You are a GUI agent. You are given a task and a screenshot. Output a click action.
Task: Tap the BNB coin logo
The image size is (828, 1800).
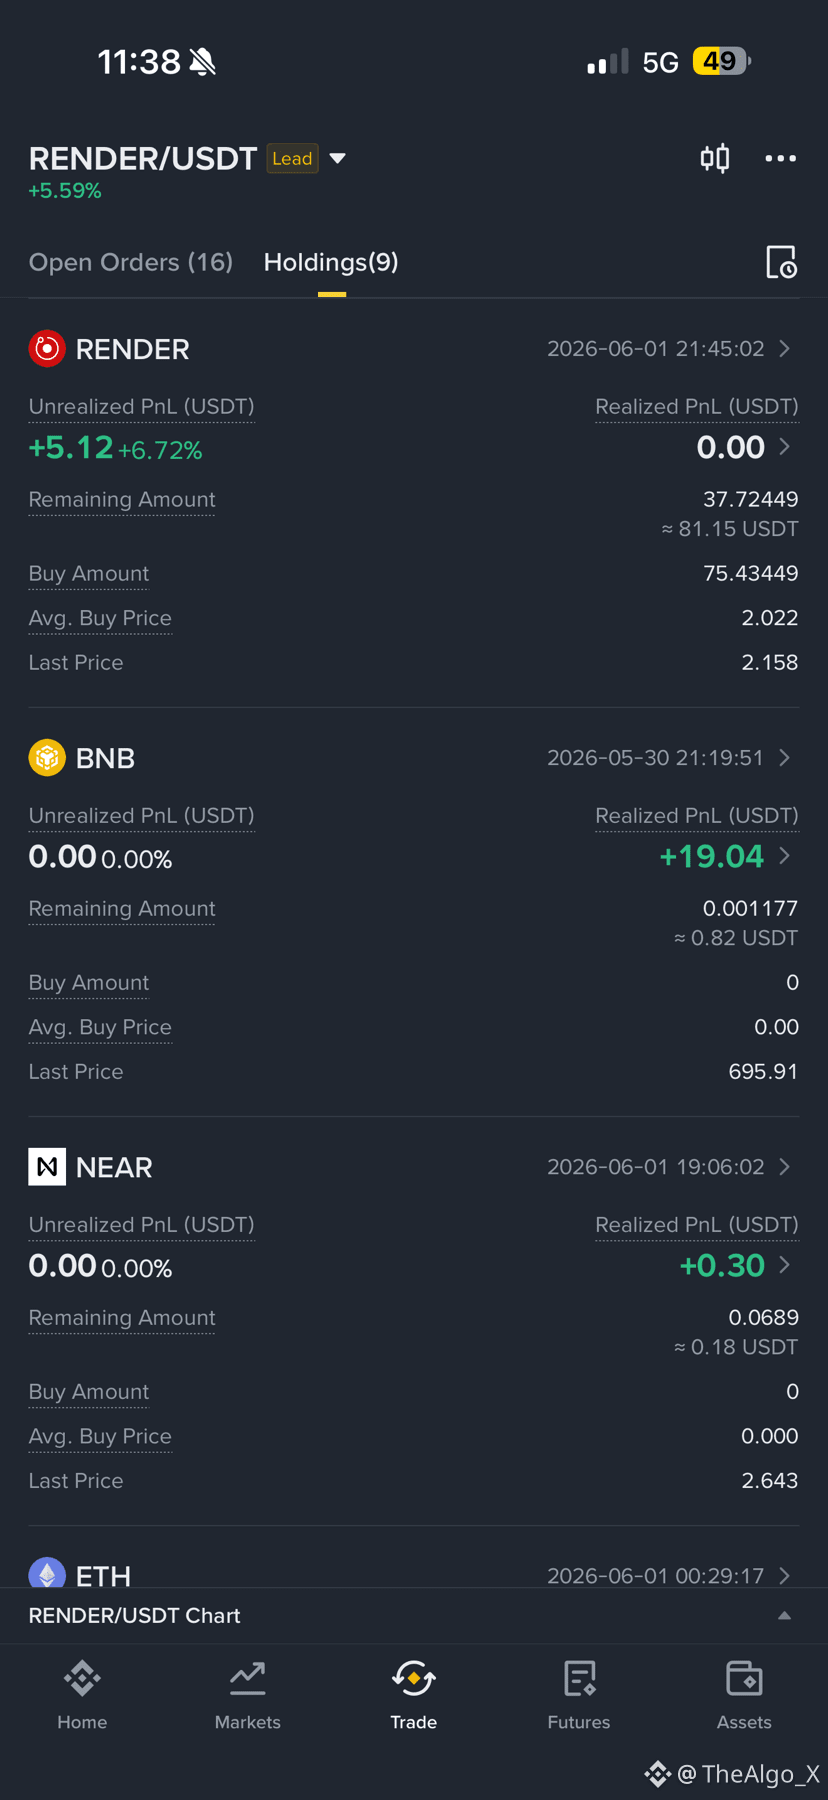(47, 758)
